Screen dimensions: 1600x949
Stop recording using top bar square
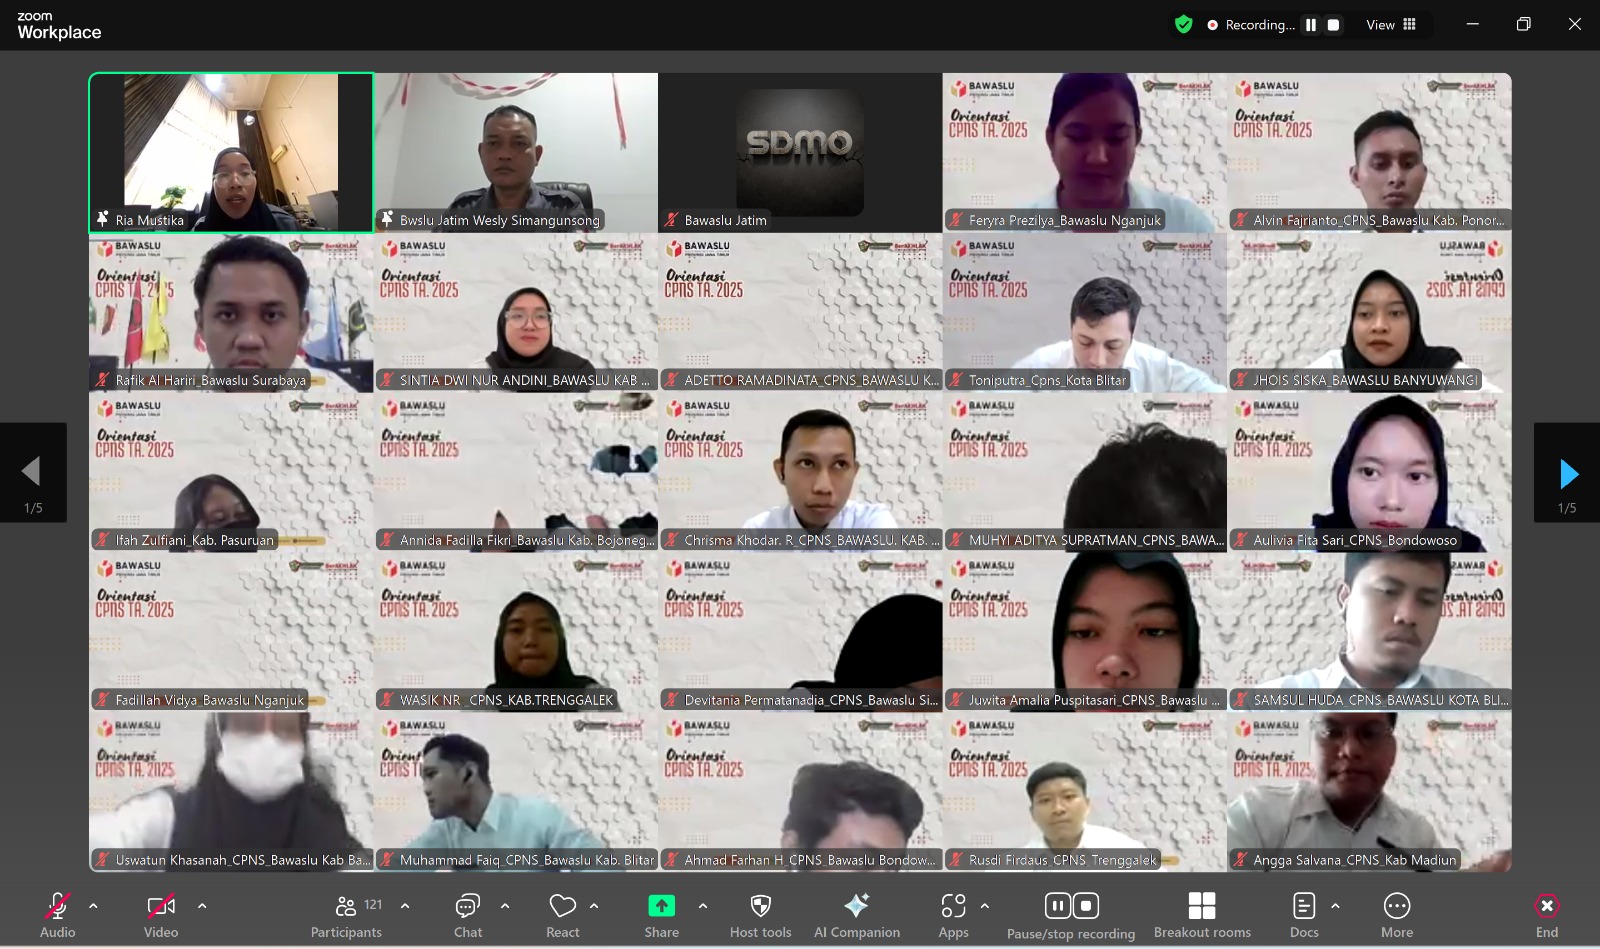tap(1333, 25)
